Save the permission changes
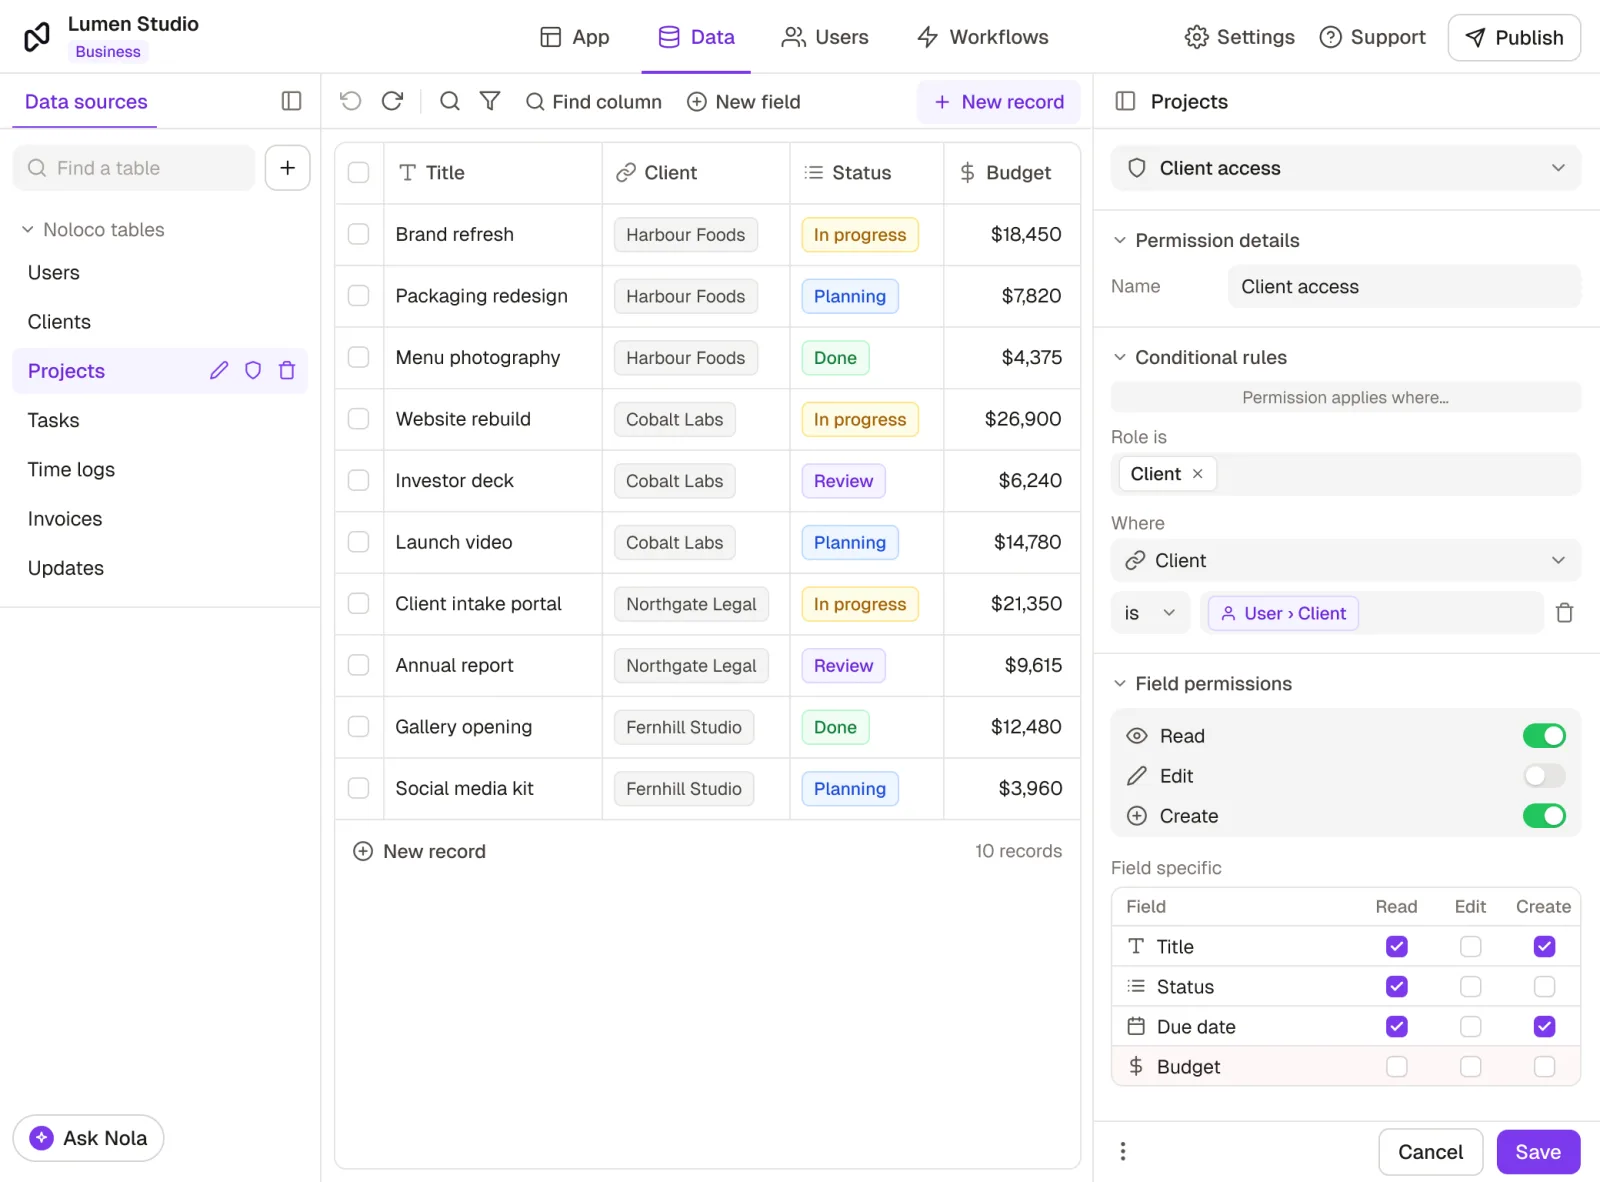The image size is (1600, 1182). click(x=1538, y=1152)
